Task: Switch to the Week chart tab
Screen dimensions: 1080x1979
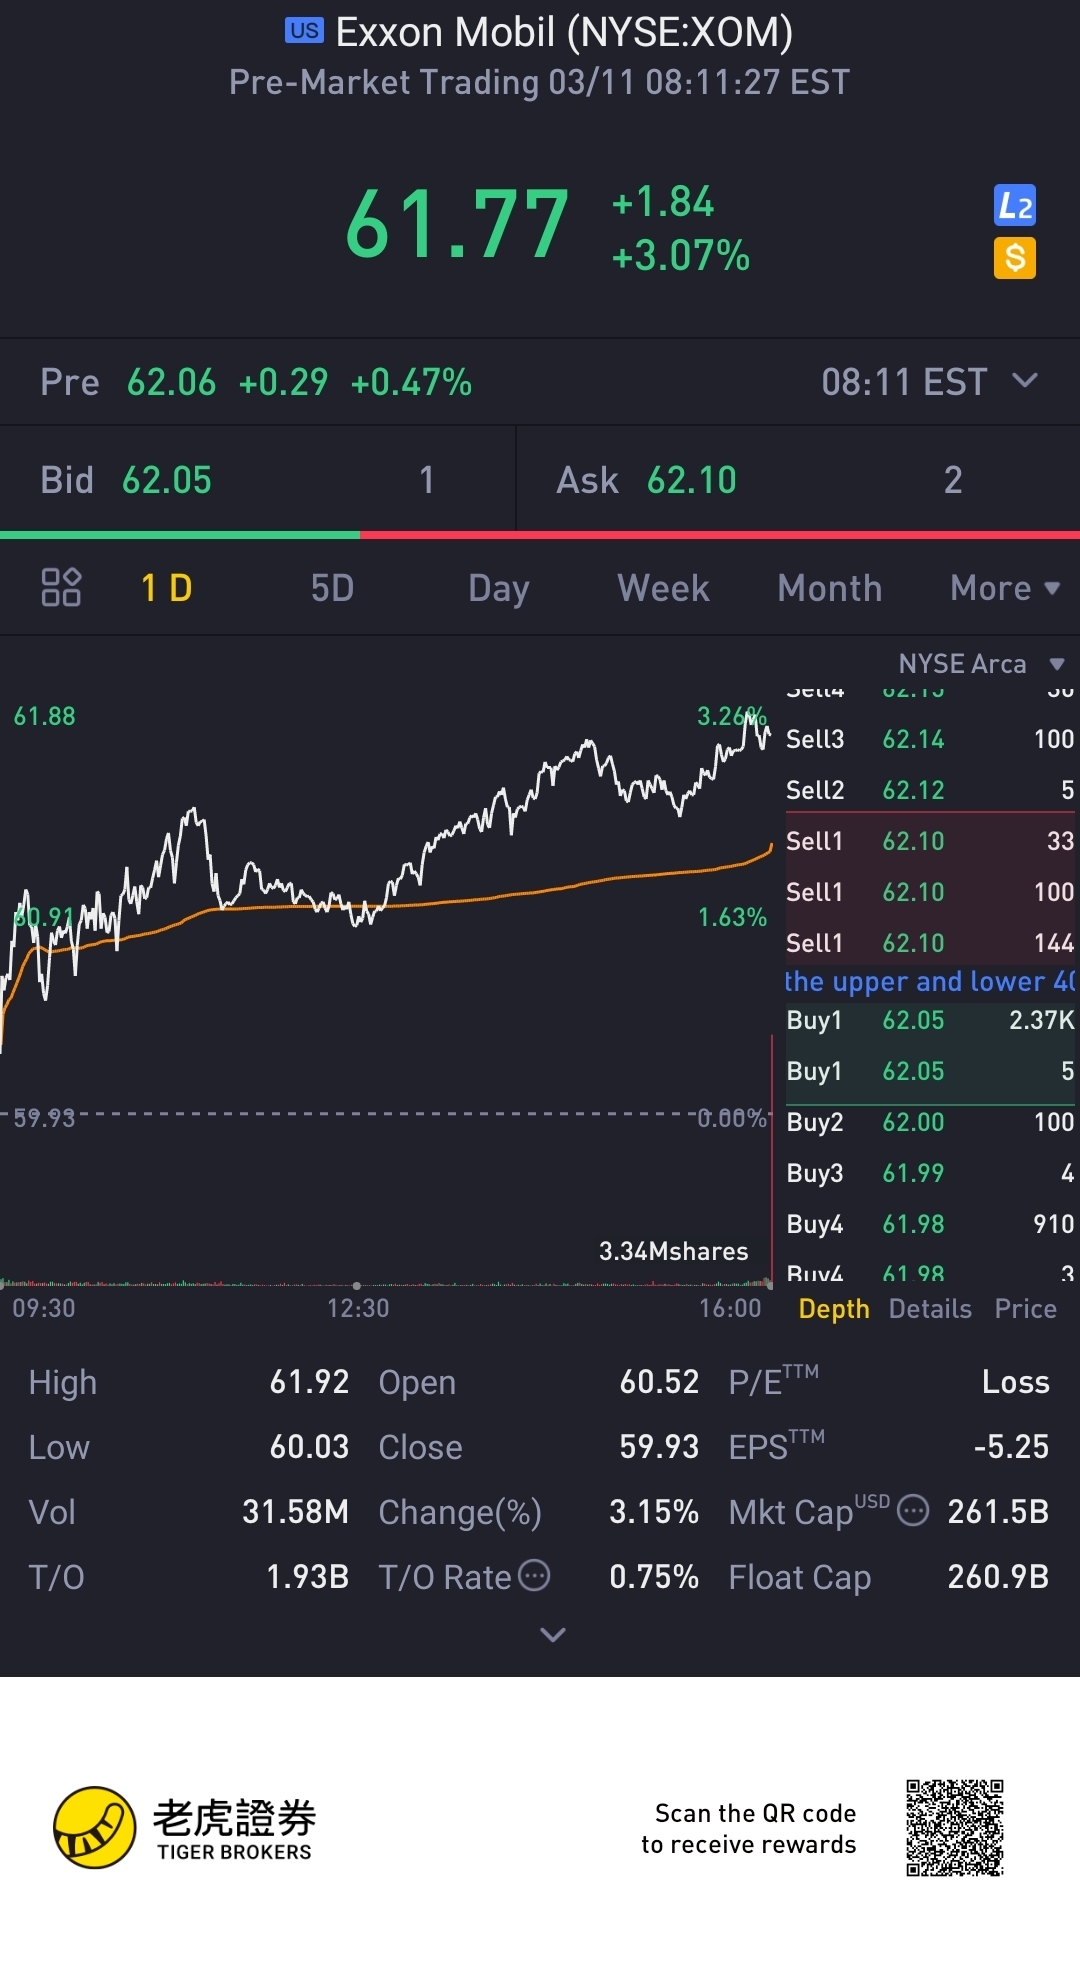Action: click(x=664, y=588)
